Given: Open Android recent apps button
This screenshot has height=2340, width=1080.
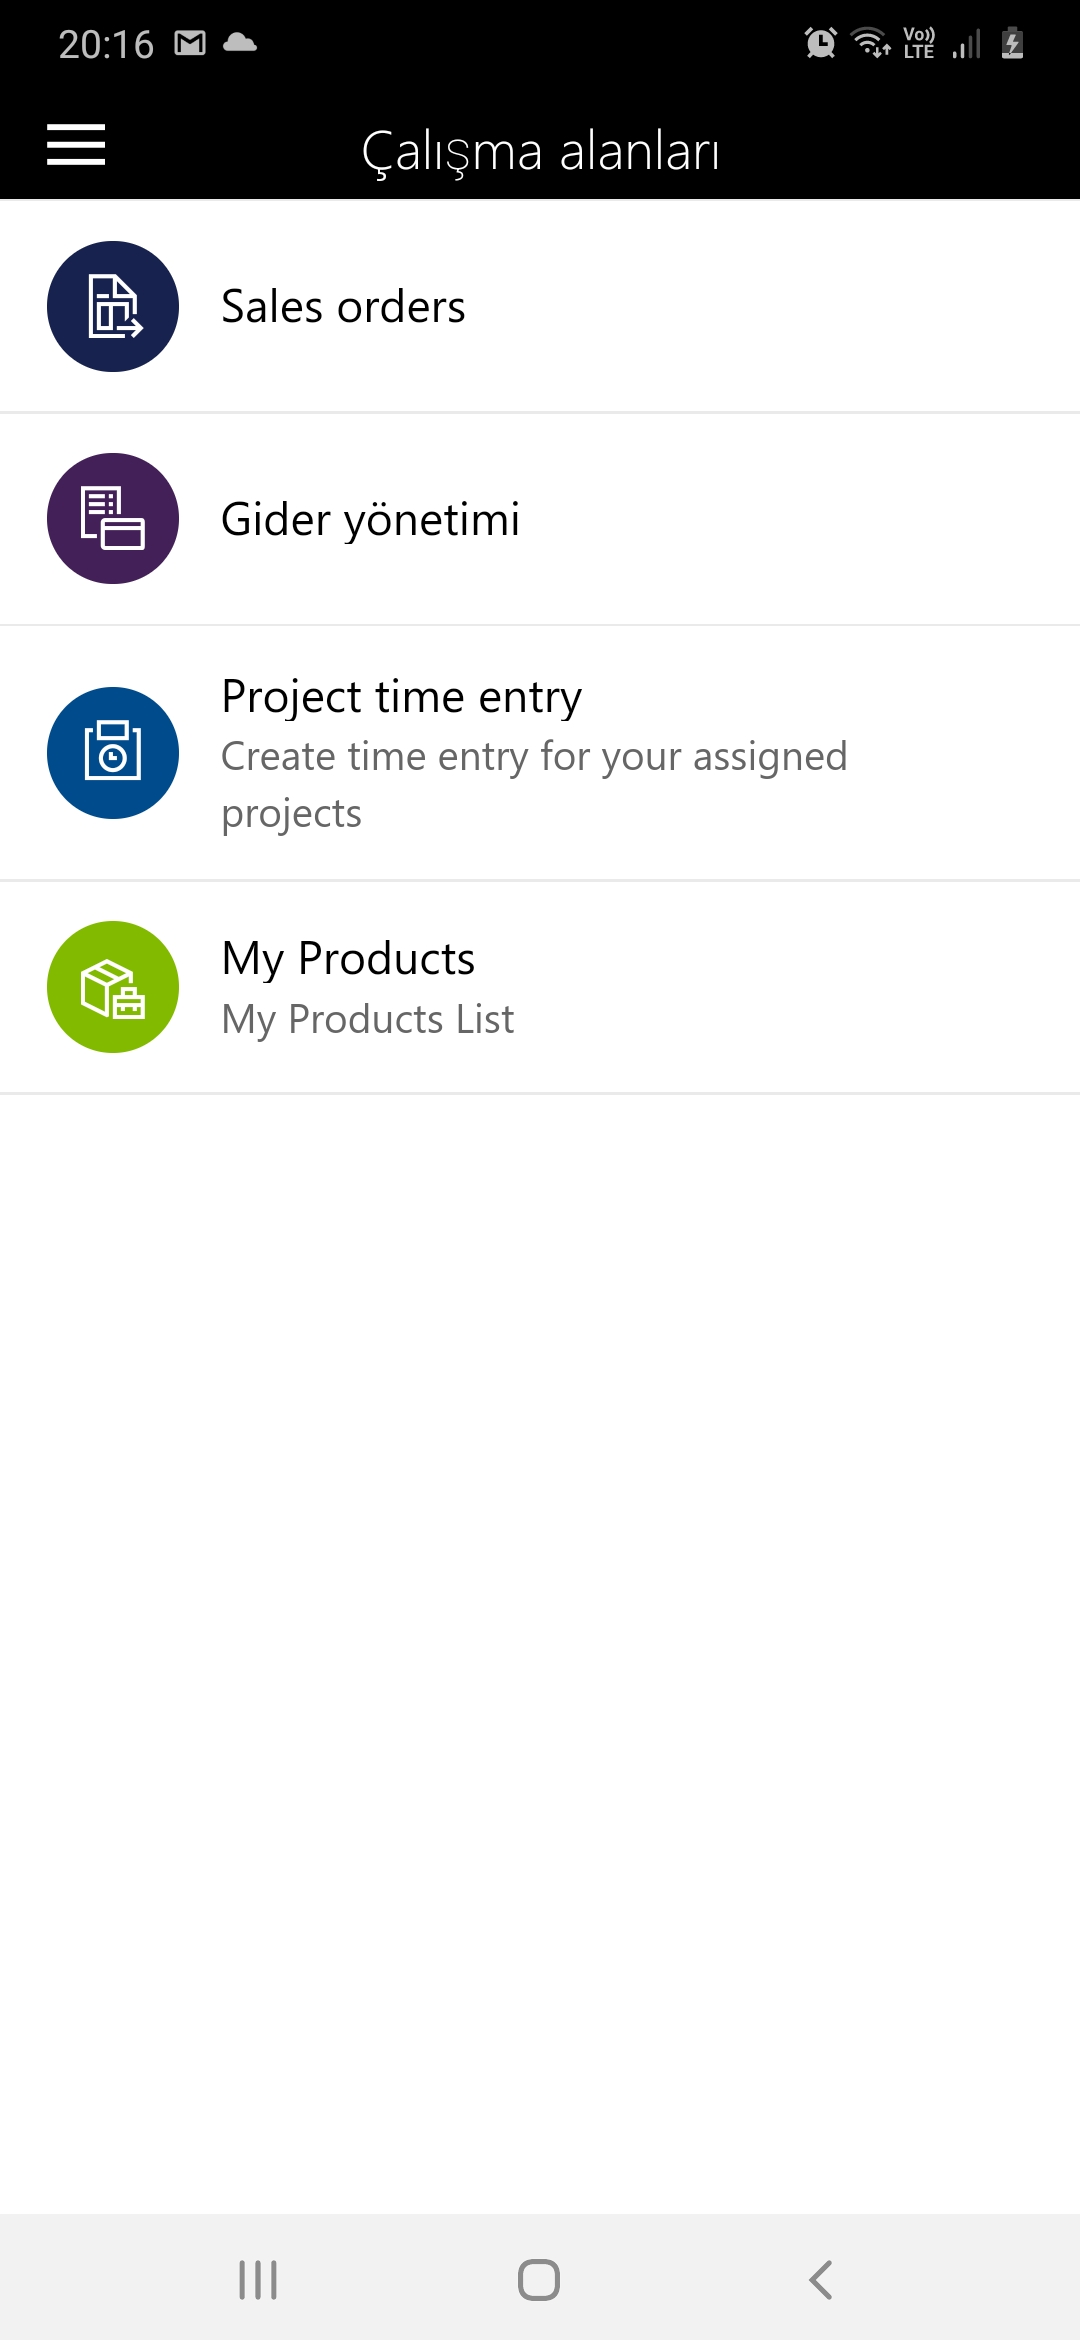Looking at the screenshot, I should coord(258,2280).
